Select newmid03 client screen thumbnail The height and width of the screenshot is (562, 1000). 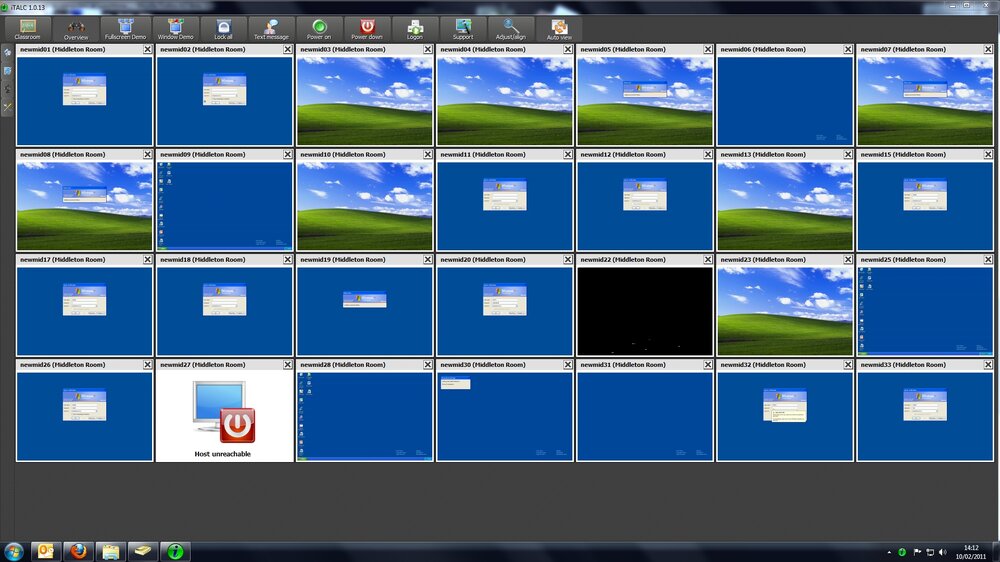[365, 101]
